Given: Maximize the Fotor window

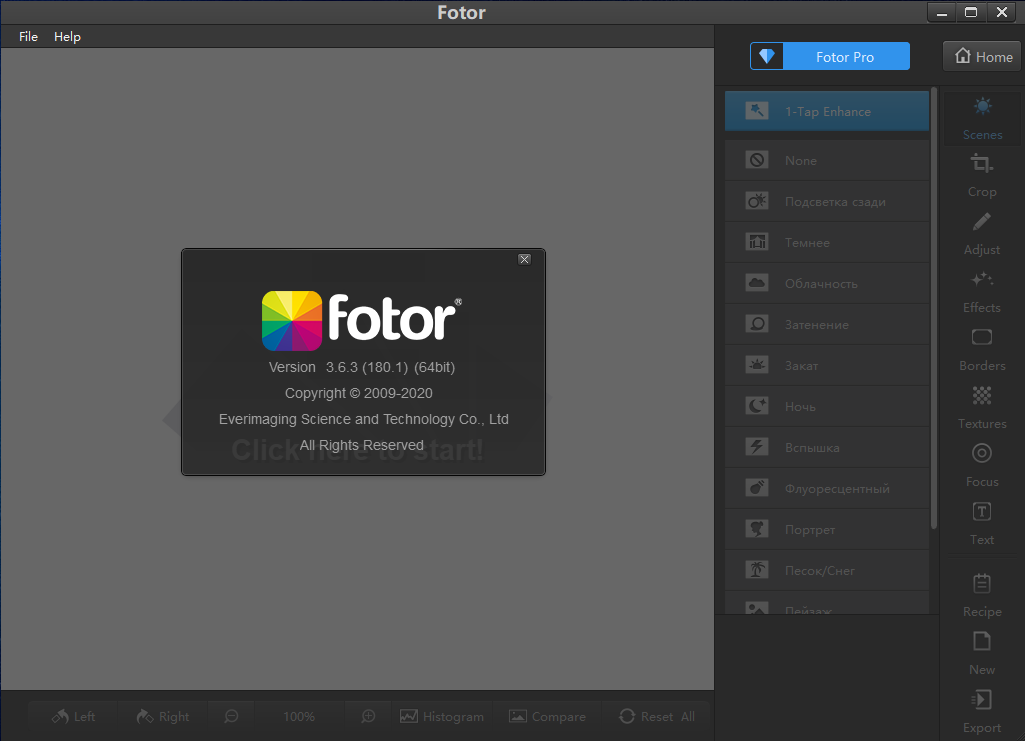Looking at the screenshot, I should coord(971,12).
